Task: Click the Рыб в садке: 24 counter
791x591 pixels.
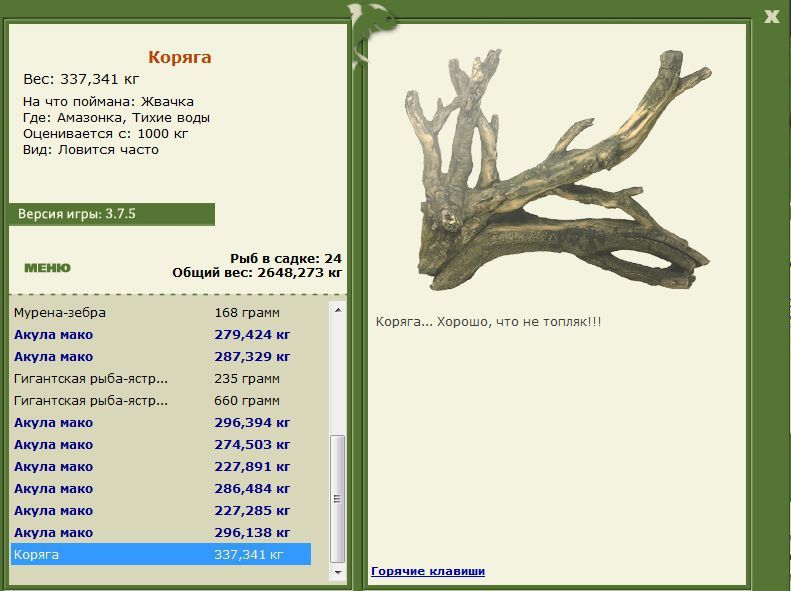Action: pos(286,259)
